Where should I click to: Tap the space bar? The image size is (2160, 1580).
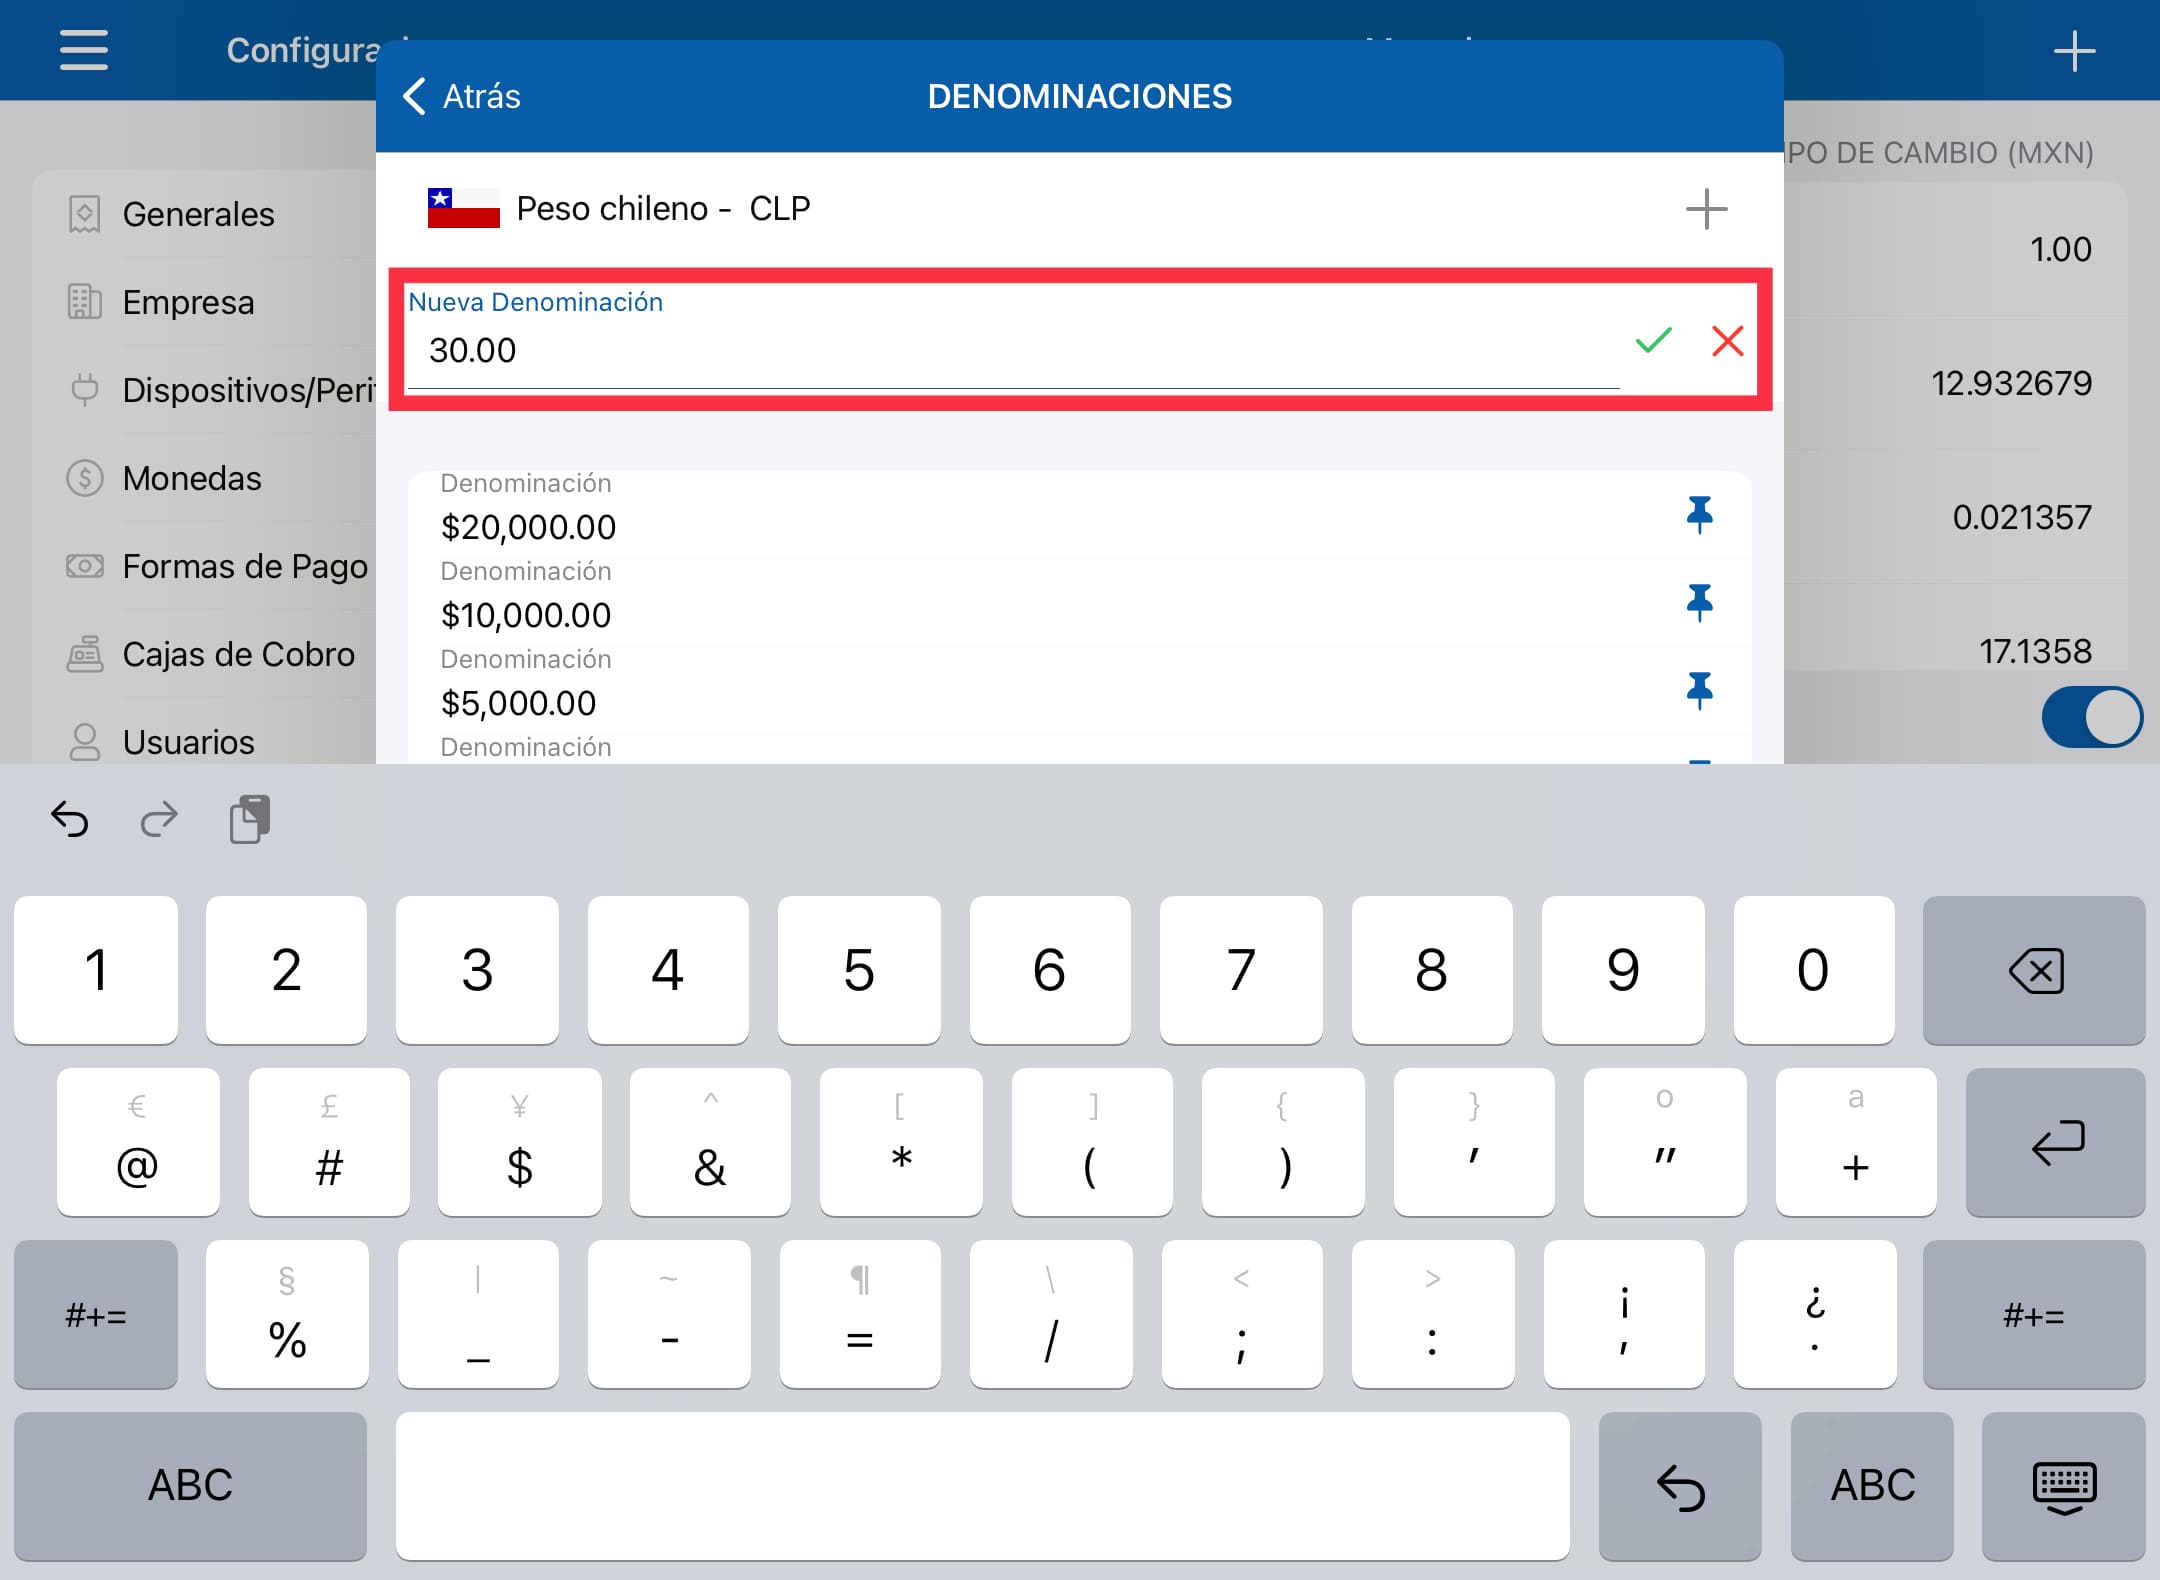coord(982,1486)
